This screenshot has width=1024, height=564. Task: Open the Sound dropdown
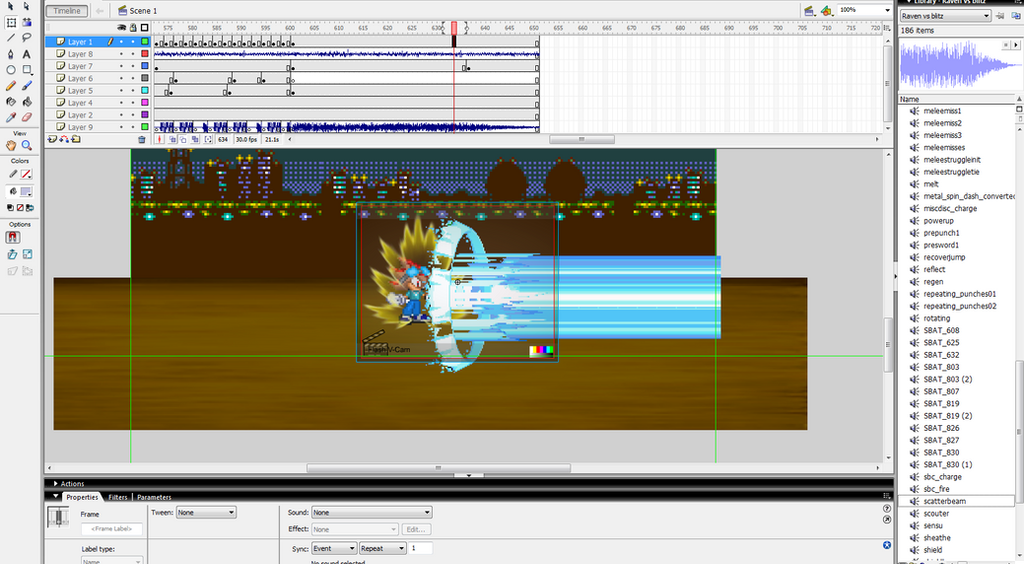point(371,512)
